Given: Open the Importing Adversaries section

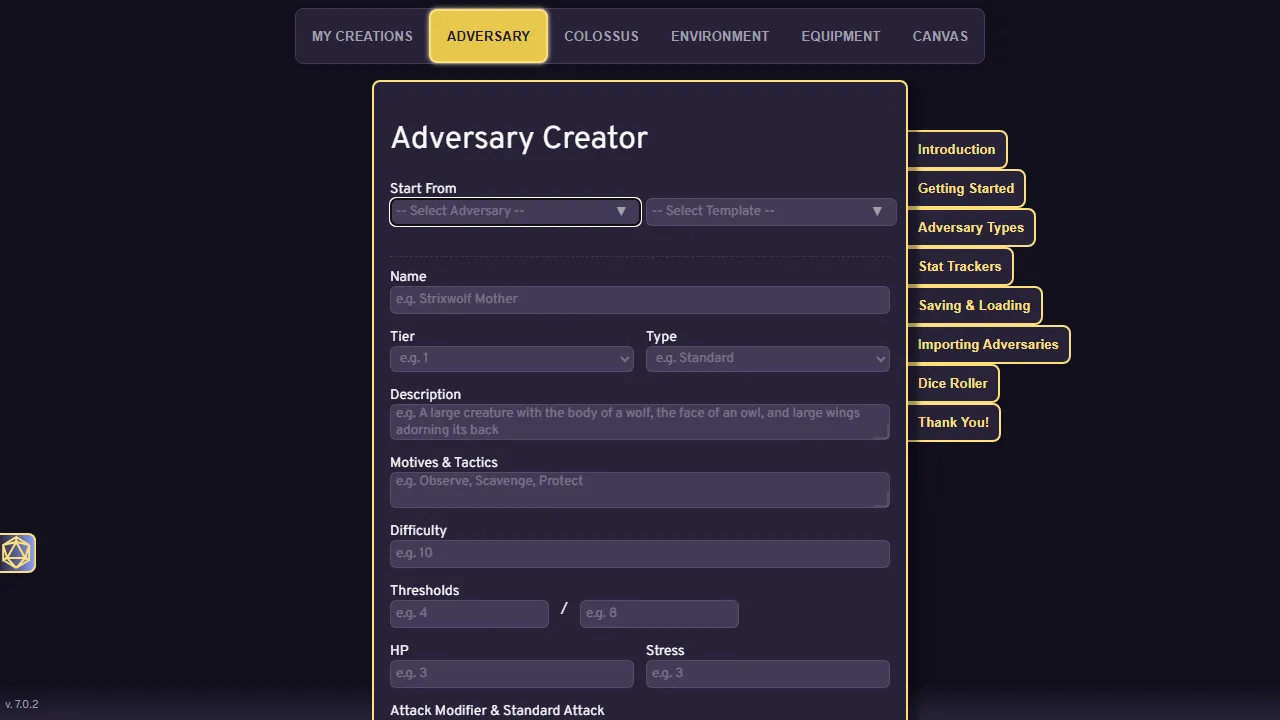Looking at the screenshot, I should tap(988, 344).
